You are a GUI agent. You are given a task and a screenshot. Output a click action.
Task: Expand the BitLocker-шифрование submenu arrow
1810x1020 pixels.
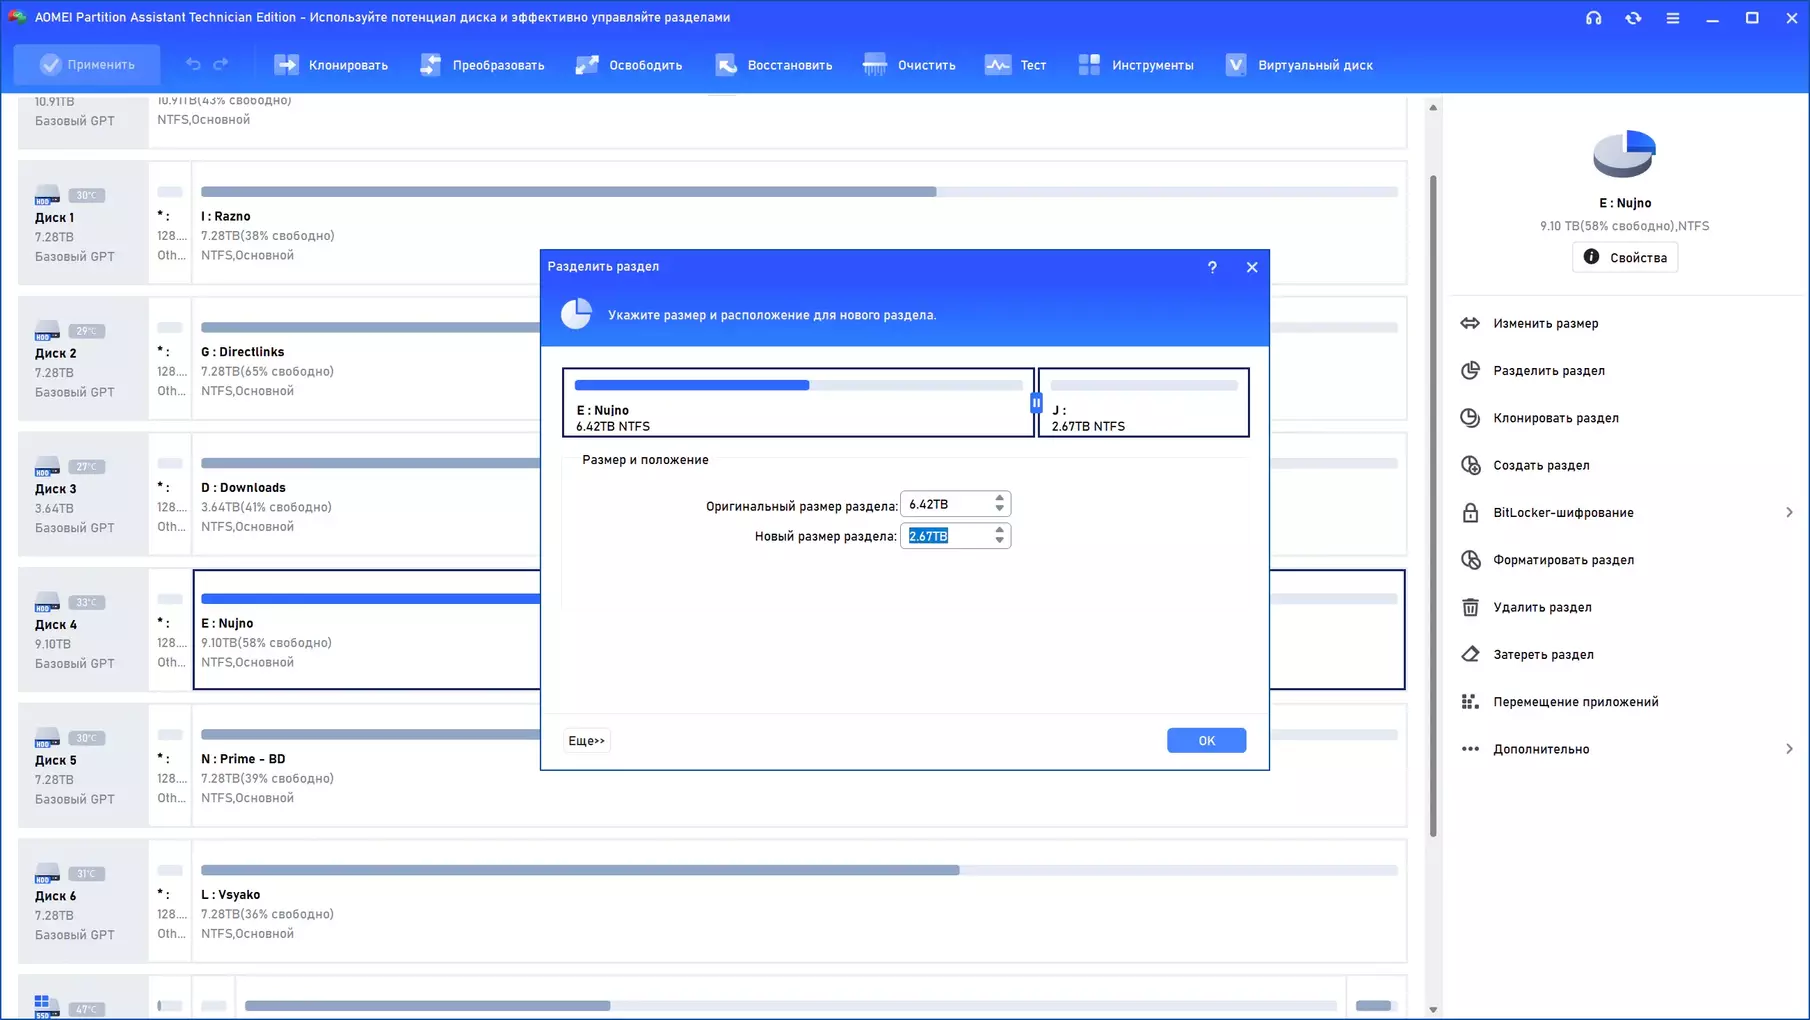point(1789,513)
